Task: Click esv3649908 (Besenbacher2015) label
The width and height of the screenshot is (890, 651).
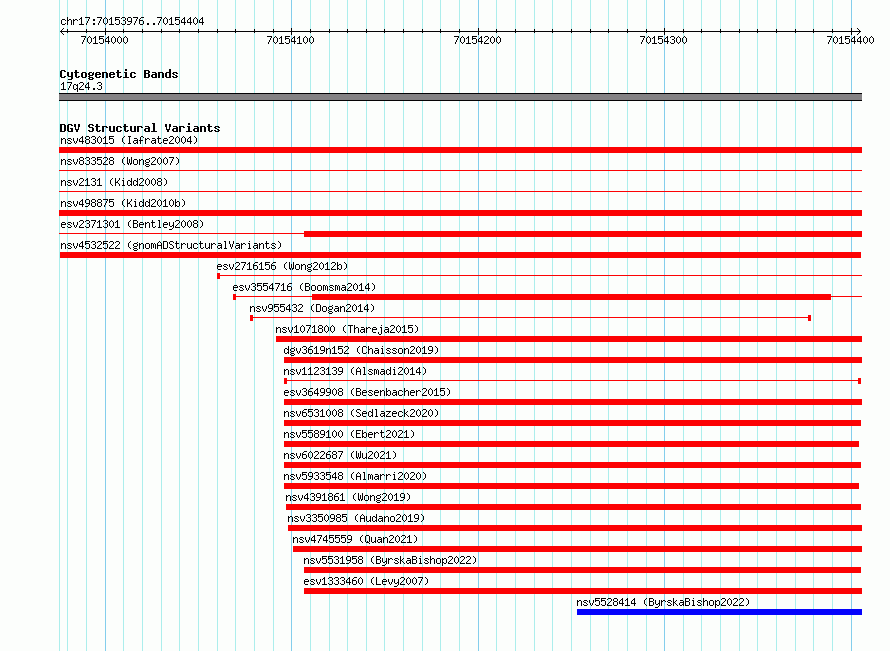Action: pos(367,392)
